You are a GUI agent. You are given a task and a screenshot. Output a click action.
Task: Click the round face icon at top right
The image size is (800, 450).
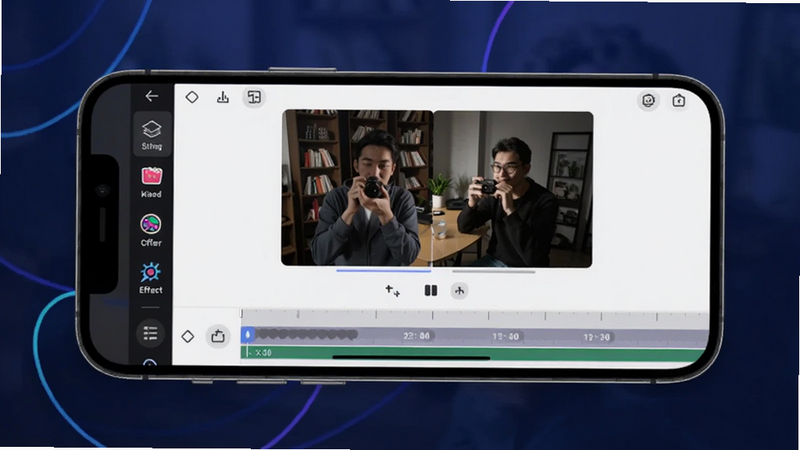[x=648, y=101]
